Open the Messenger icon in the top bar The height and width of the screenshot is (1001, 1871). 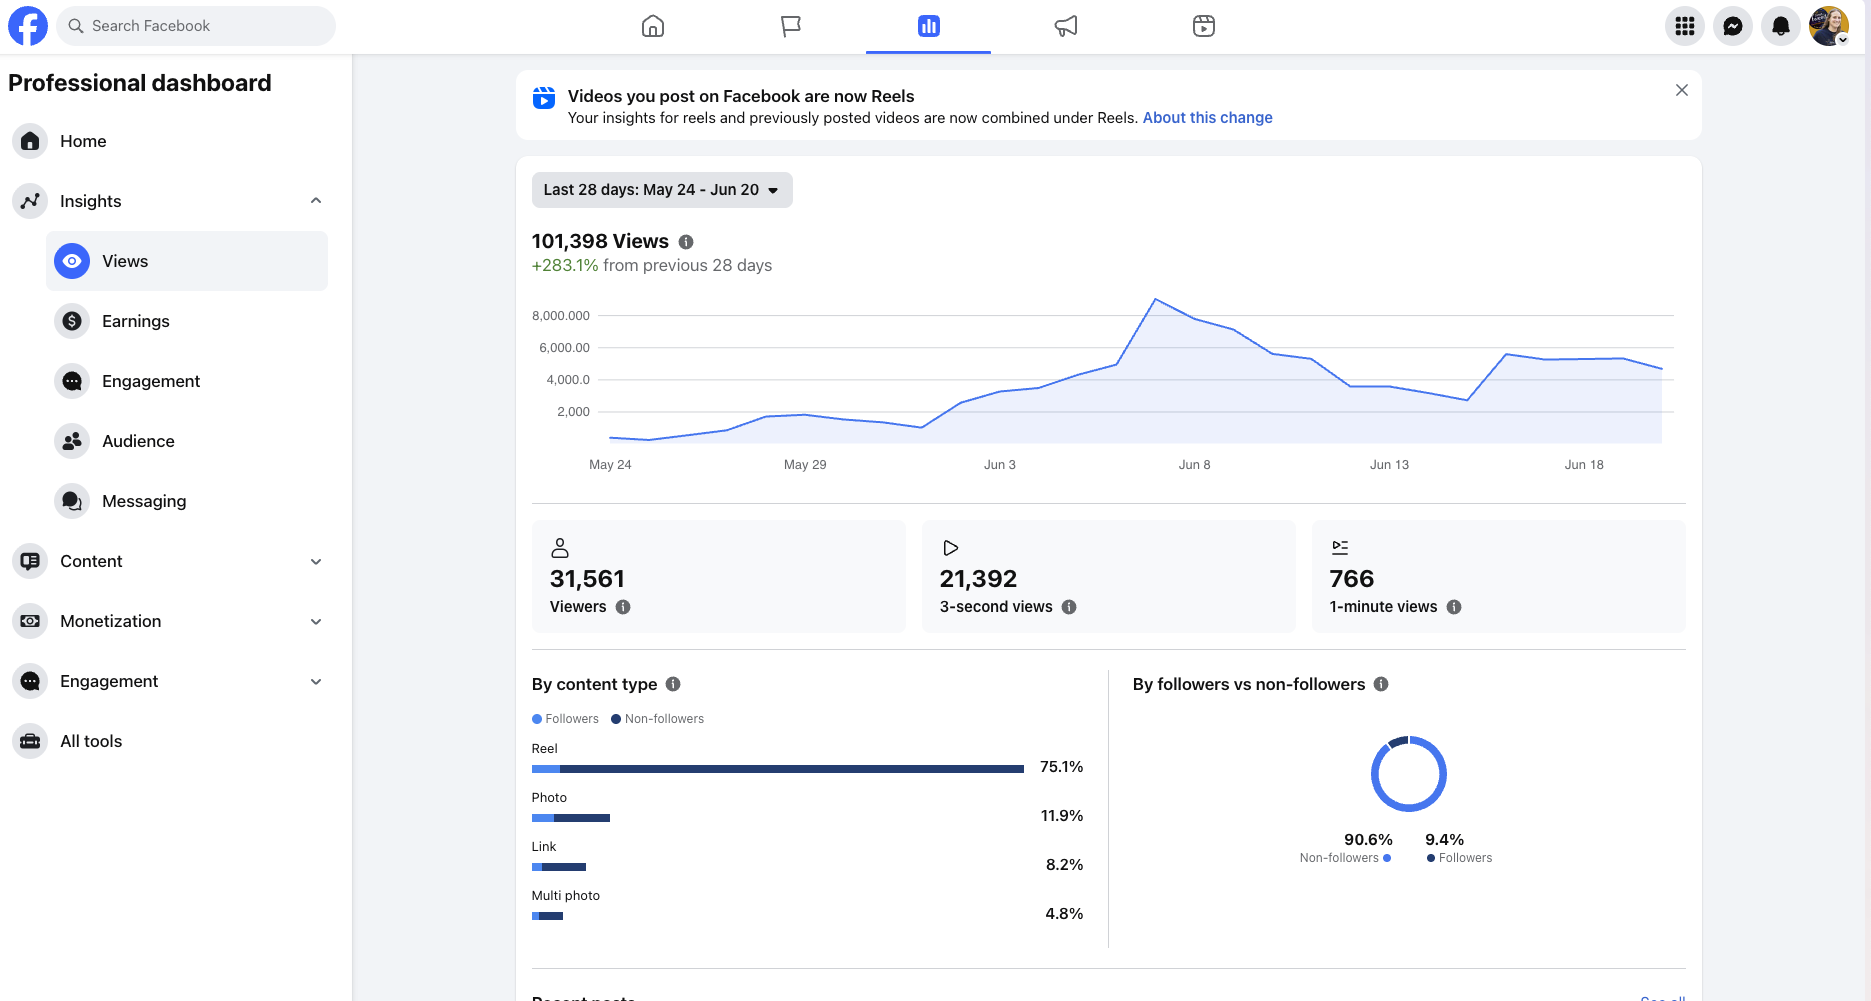tap(1733, 26)
